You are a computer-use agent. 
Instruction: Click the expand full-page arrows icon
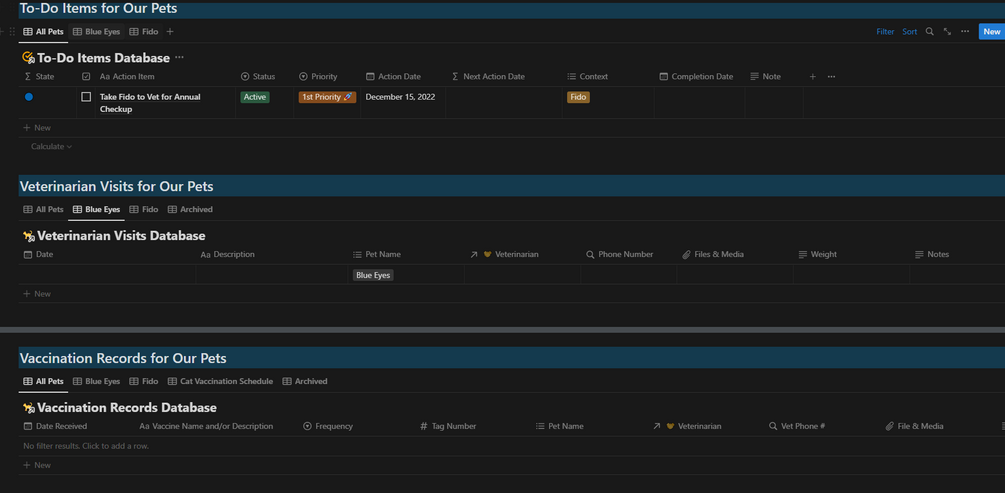point(947,31)
